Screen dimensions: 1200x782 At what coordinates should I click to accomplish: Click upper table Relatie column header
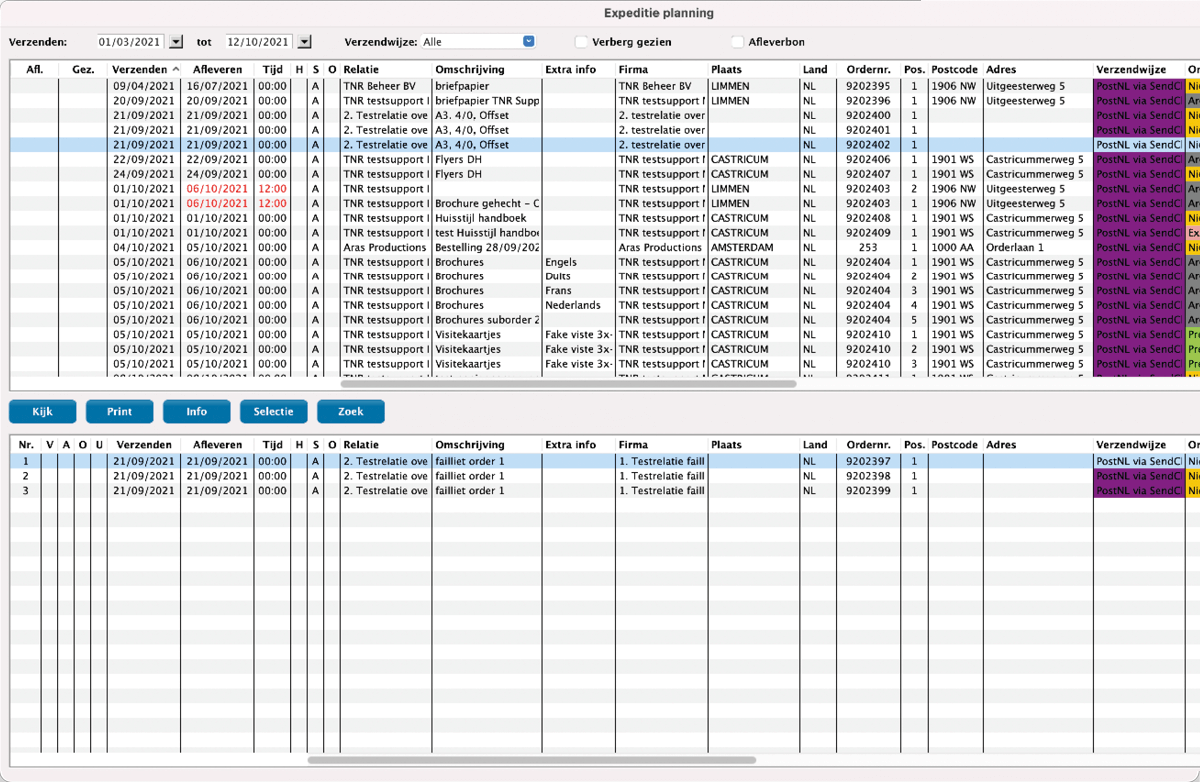(385, 70)
